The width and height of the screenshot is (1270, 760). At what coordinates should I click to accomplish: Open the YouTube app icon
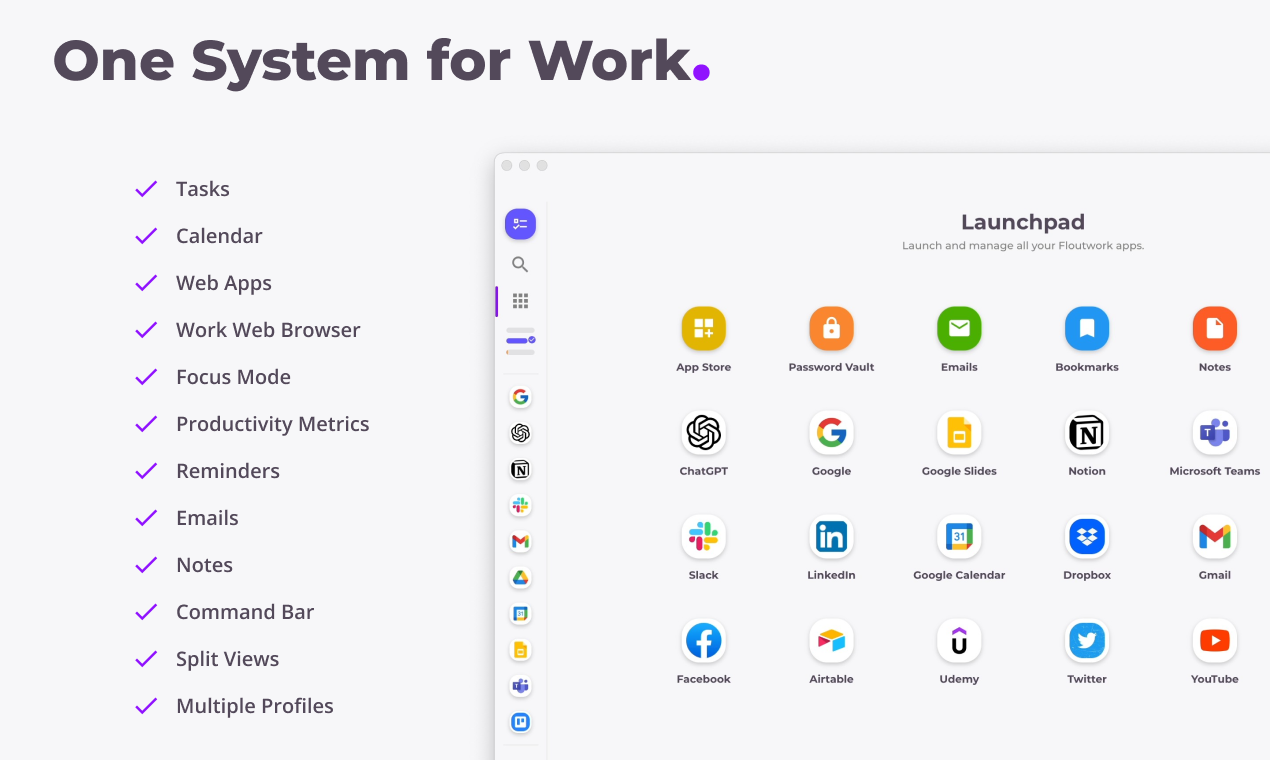pyautogui.click(x=1215, y=641)
